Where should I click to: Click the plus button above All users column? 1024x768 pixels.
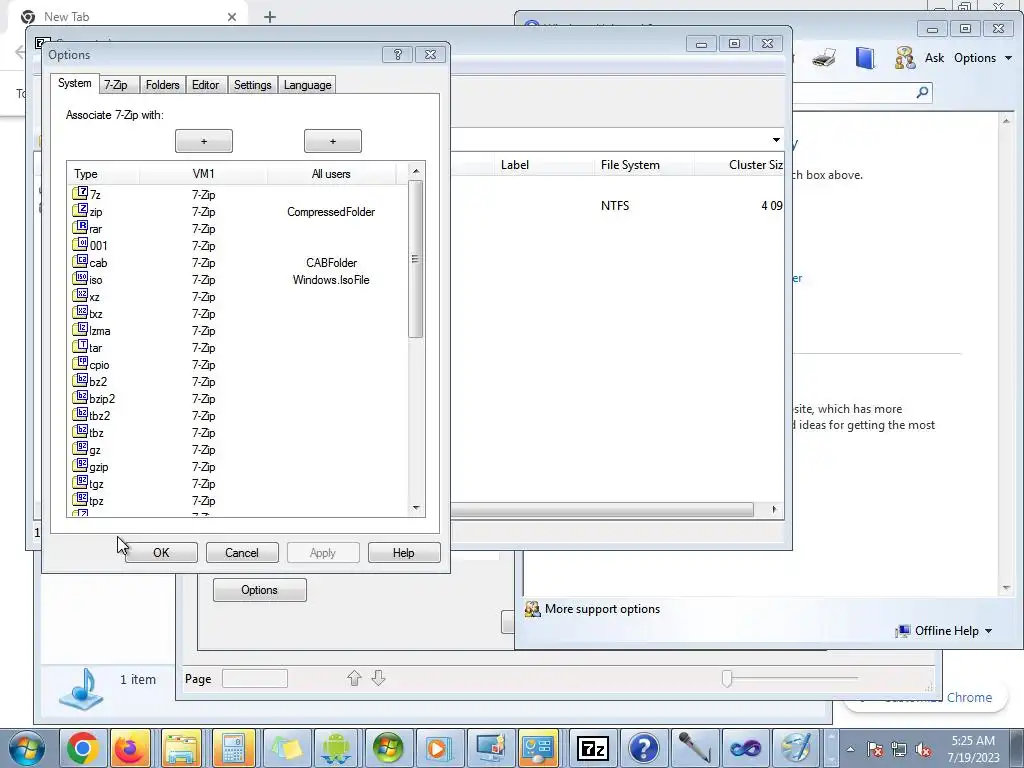point(332,141)
